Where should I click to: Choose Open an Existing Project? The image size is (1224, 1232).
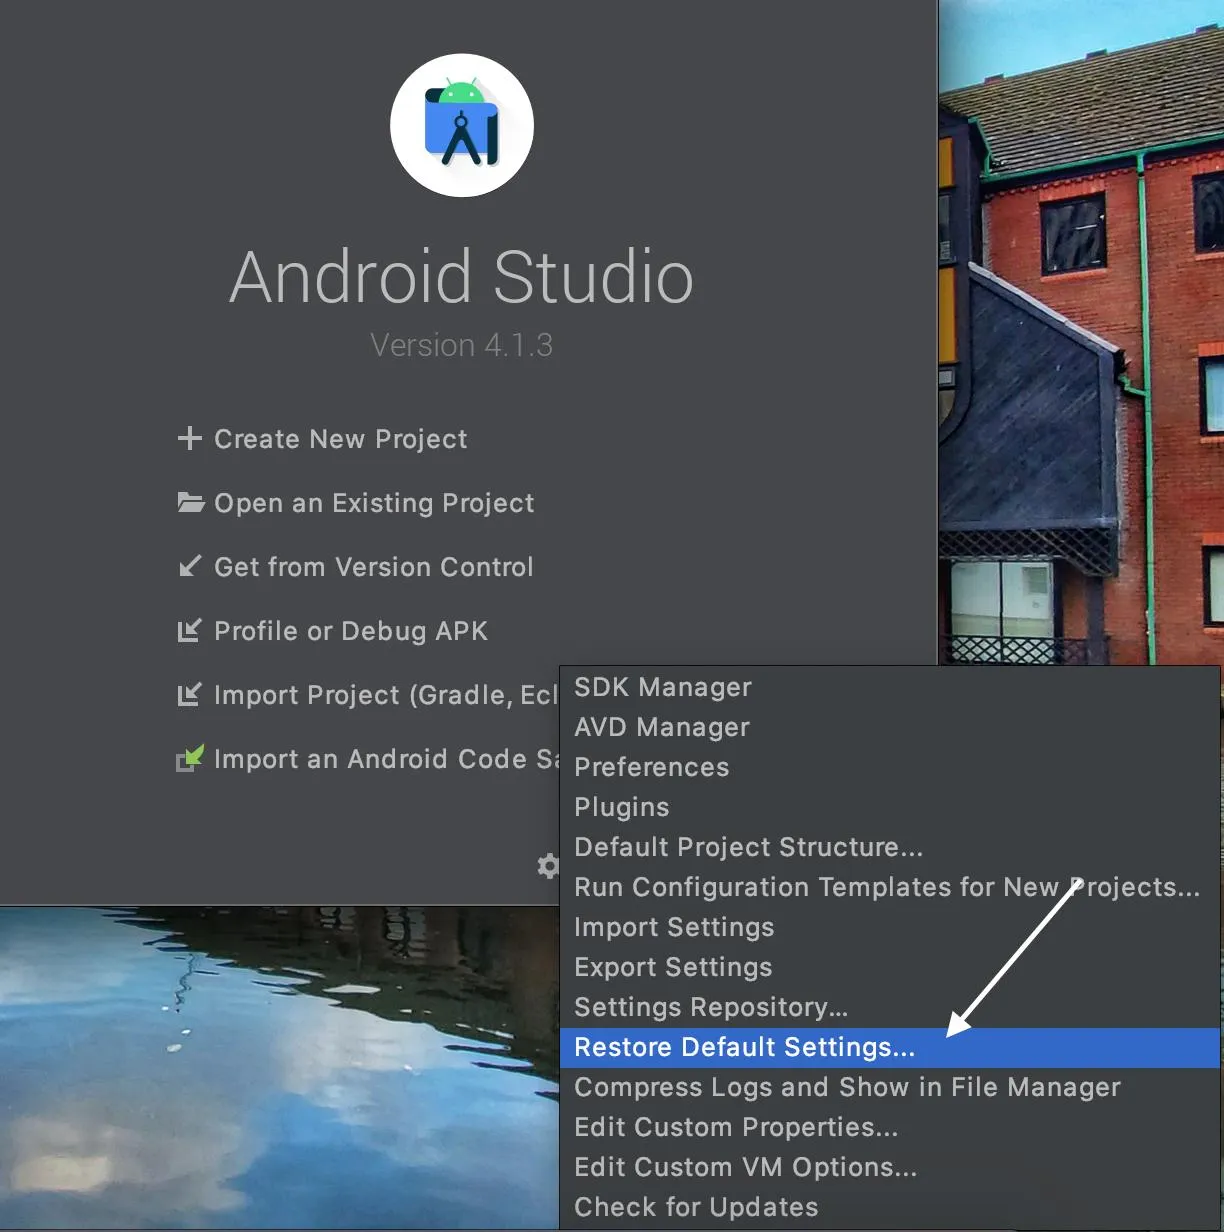tap(374, 503)
